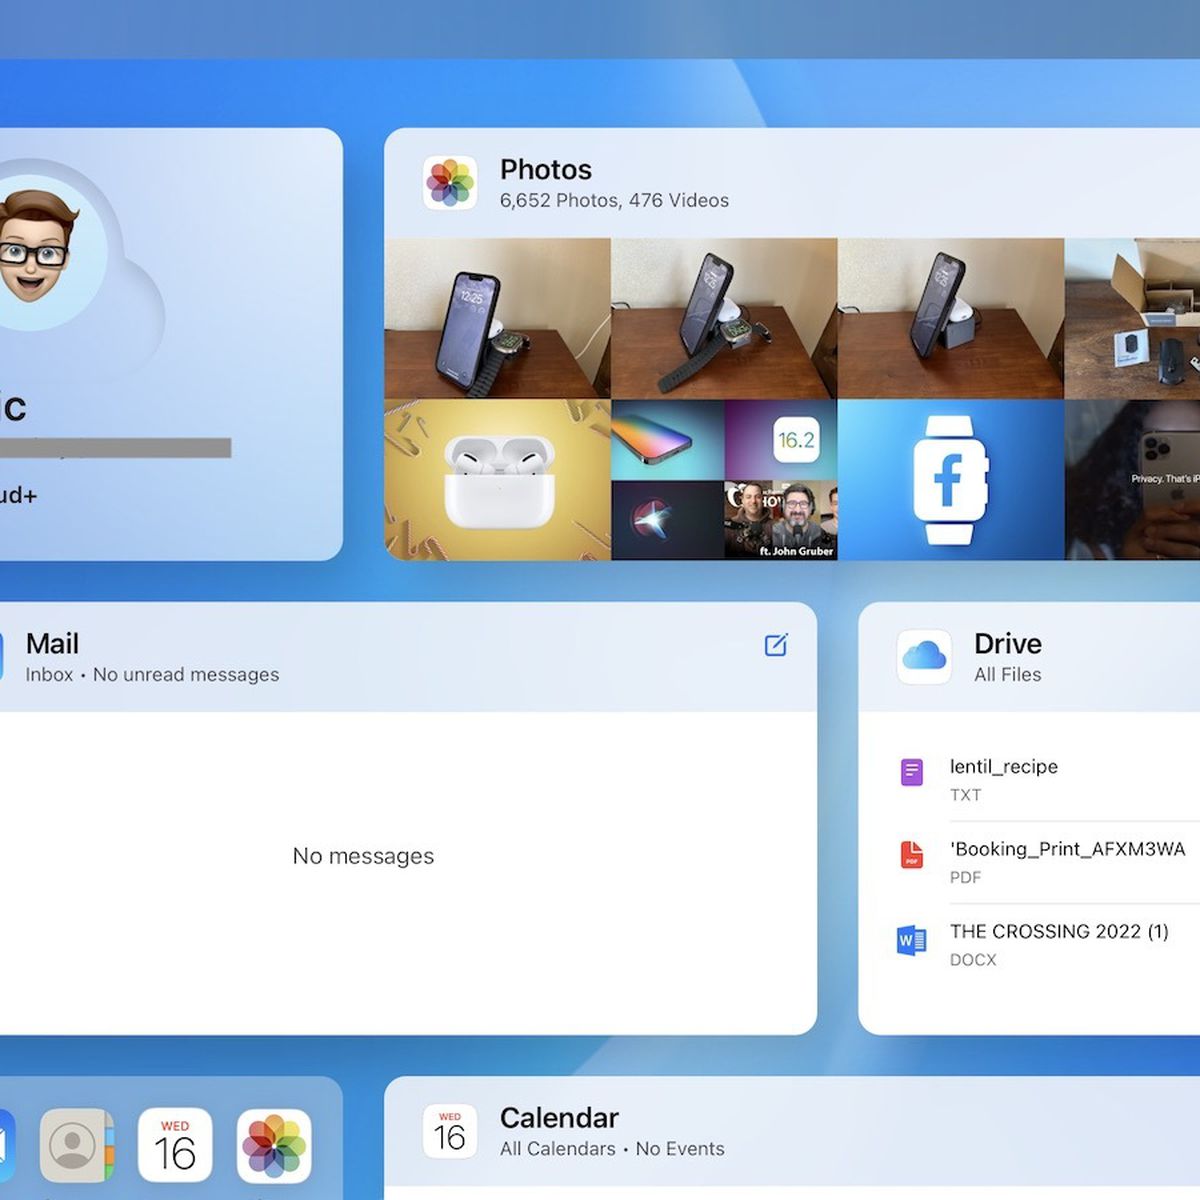Open Calendar app icon in the bottom dock
This screenshot has width=1200, height=1200.
175,1145
